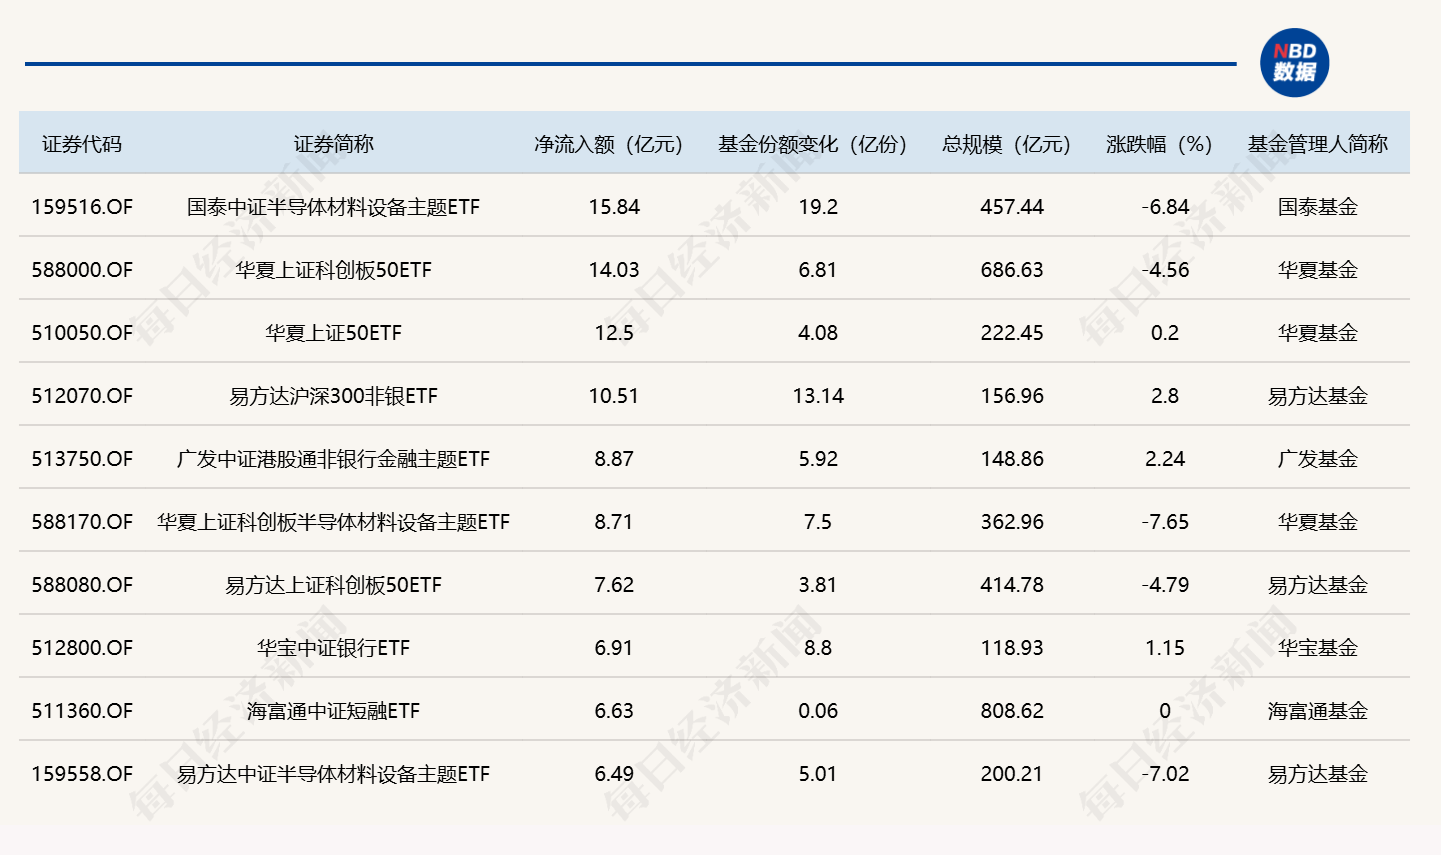
Task: Click total scale value 457.44
Action: [x=1012, y=207]
